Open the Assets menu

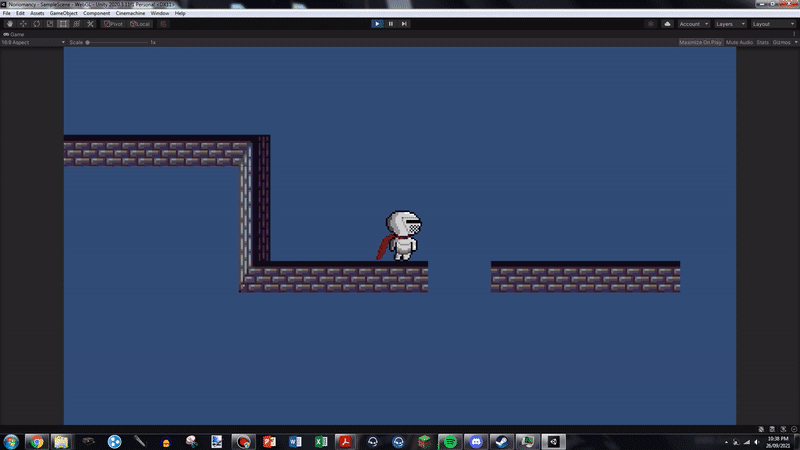click(37, 13)
